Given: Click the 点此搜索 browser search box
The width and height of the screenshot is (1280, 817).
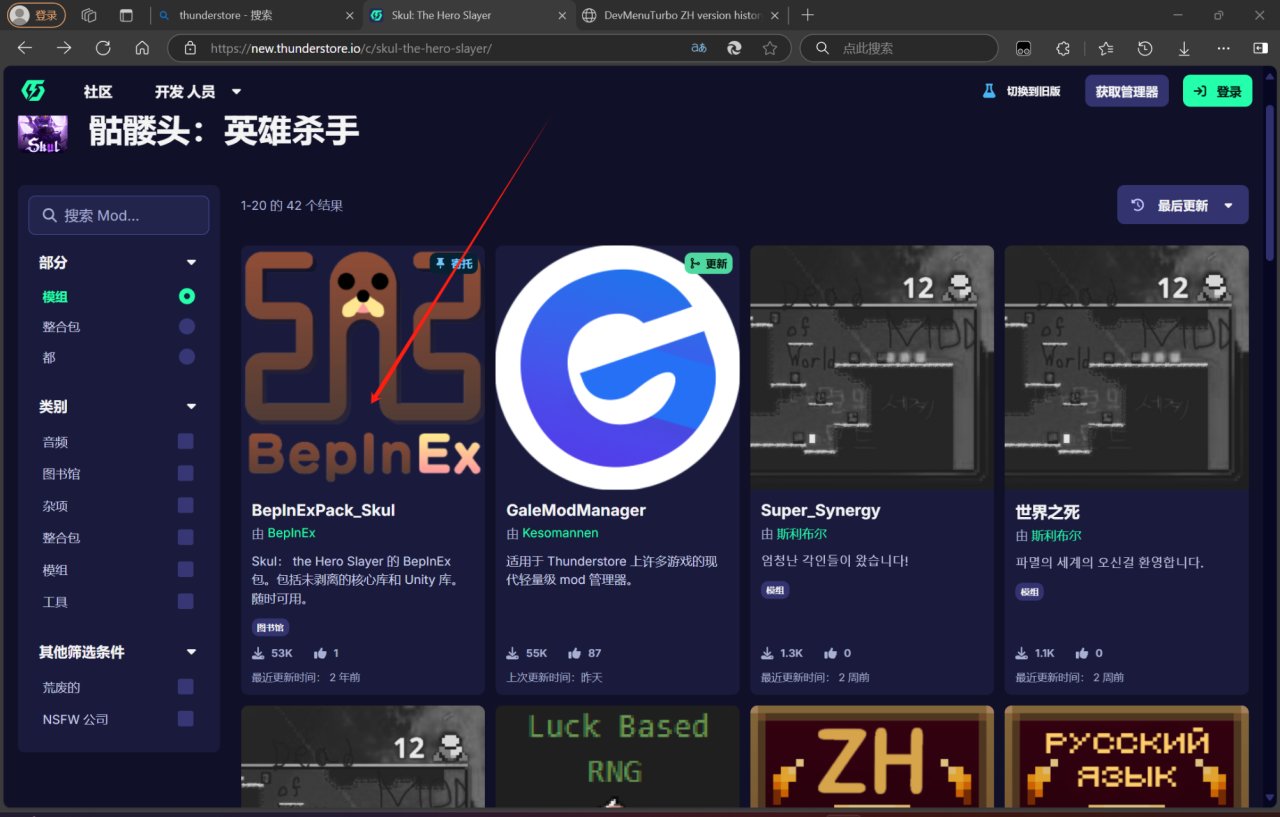Looking at the screenshot, I should (x=899, y=48).
